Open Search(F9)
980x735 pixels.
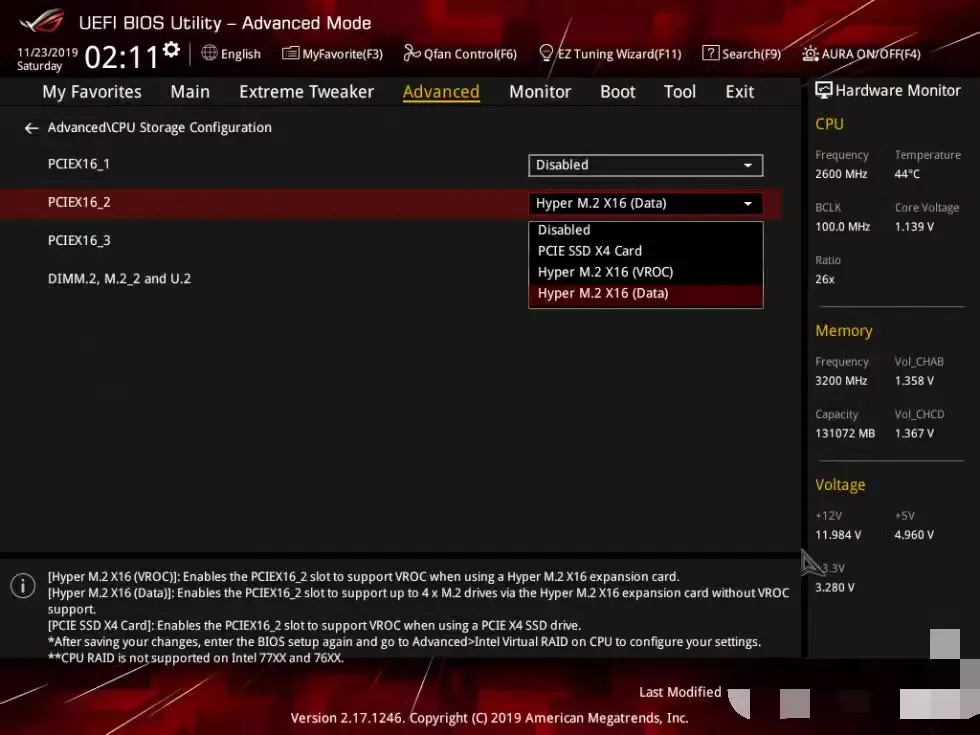click(742, 54)
